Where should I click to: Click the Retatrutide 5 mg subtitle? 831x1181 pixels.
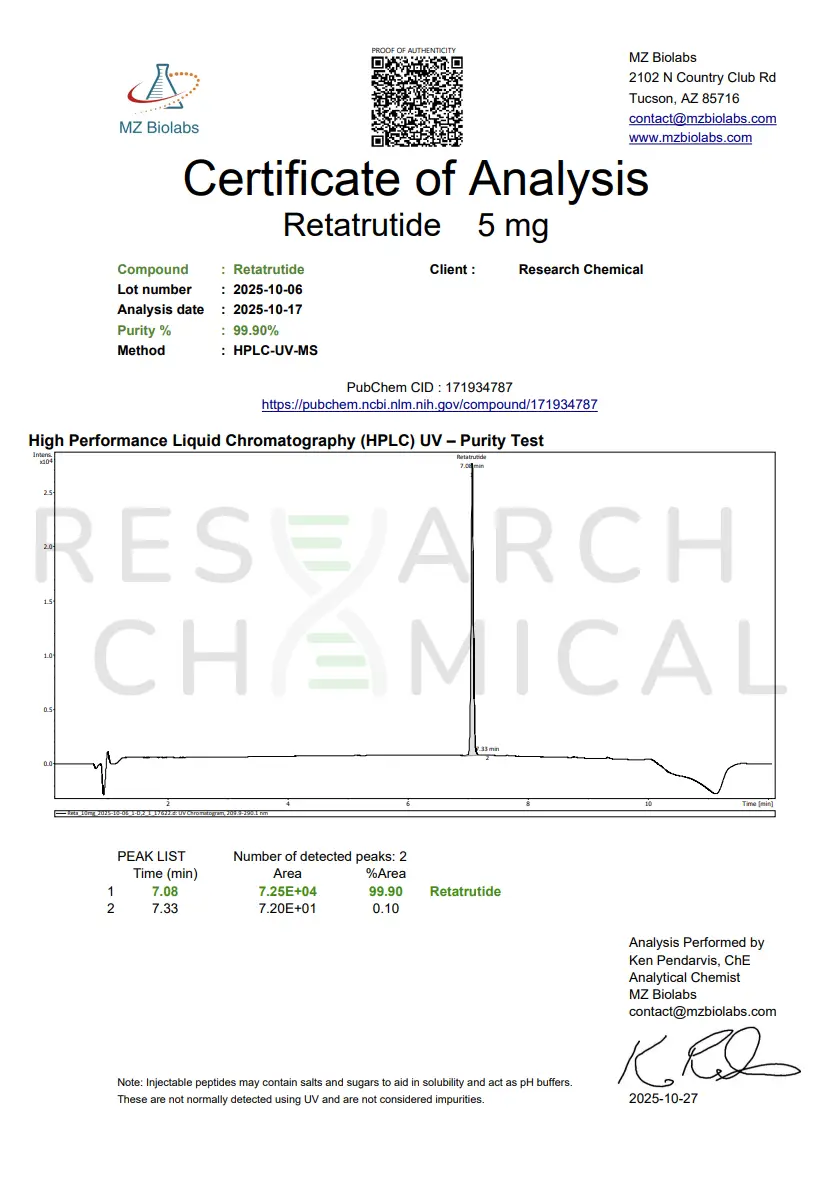[x=415, y=225]
